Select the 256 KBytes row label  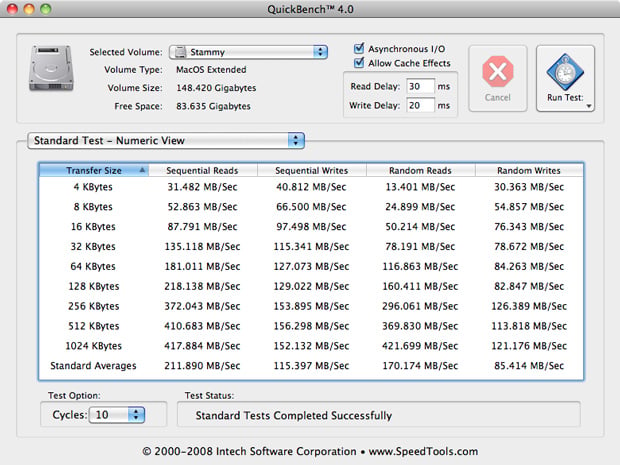click(x=94, y=306)
